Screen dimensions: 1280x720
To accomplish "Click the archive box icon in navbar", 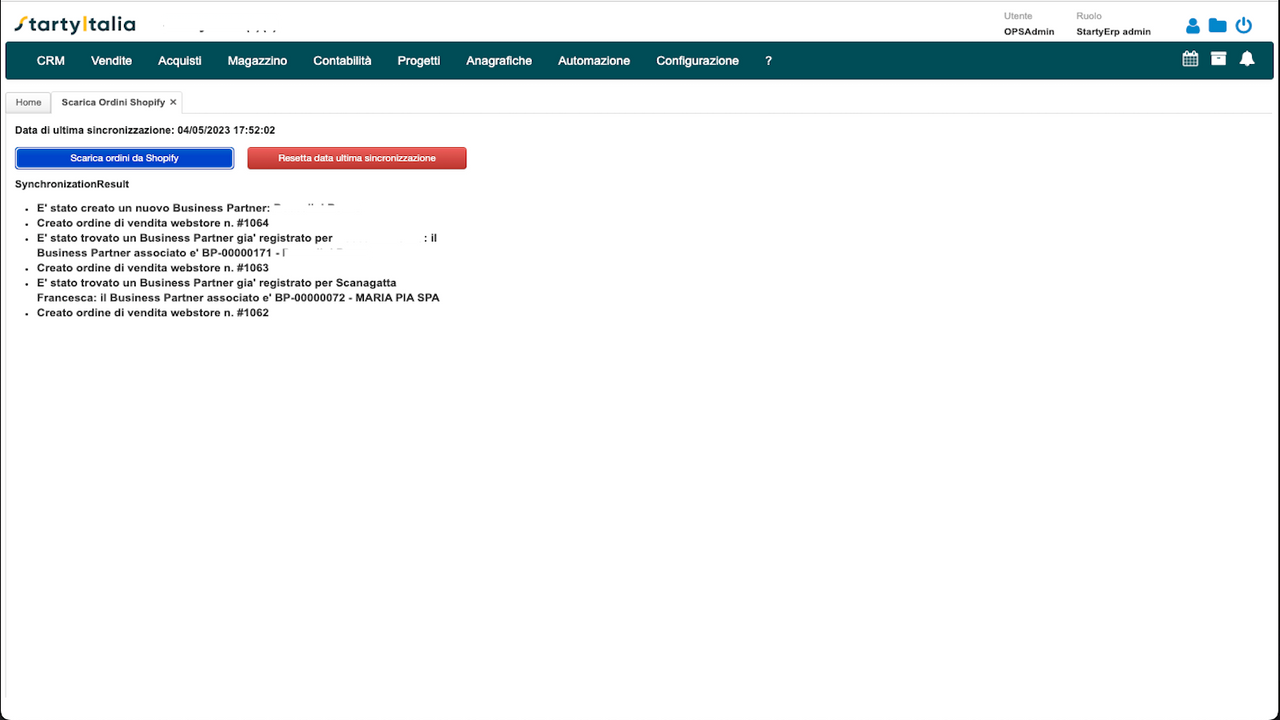I will pyautogui.click(x=1218, y=59).
